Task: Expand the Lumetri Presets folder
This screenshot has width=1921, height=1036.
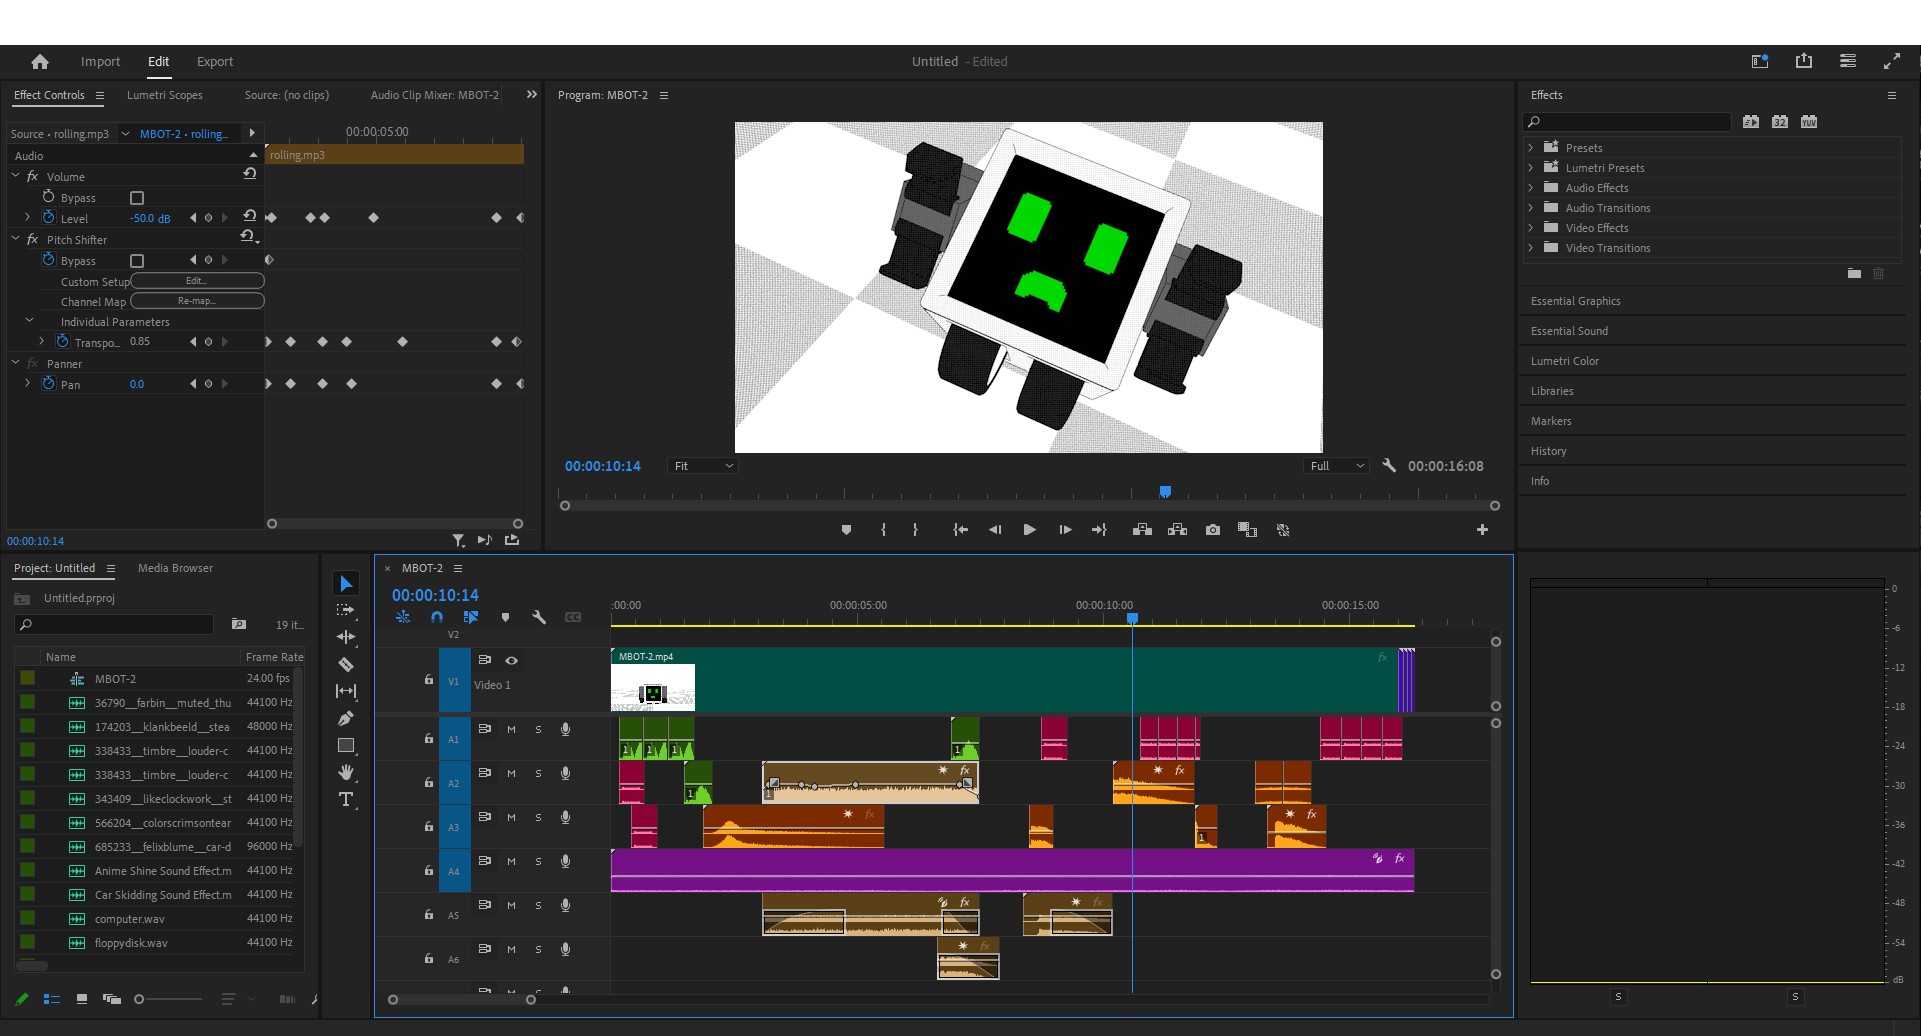Action: coord(1530,167)
